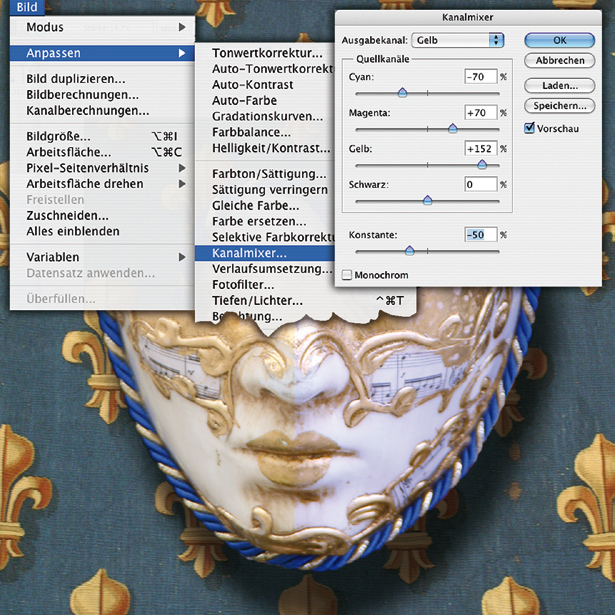
Task: Open Farbe ersetzen... dialog
Action: tap(259, 222)
